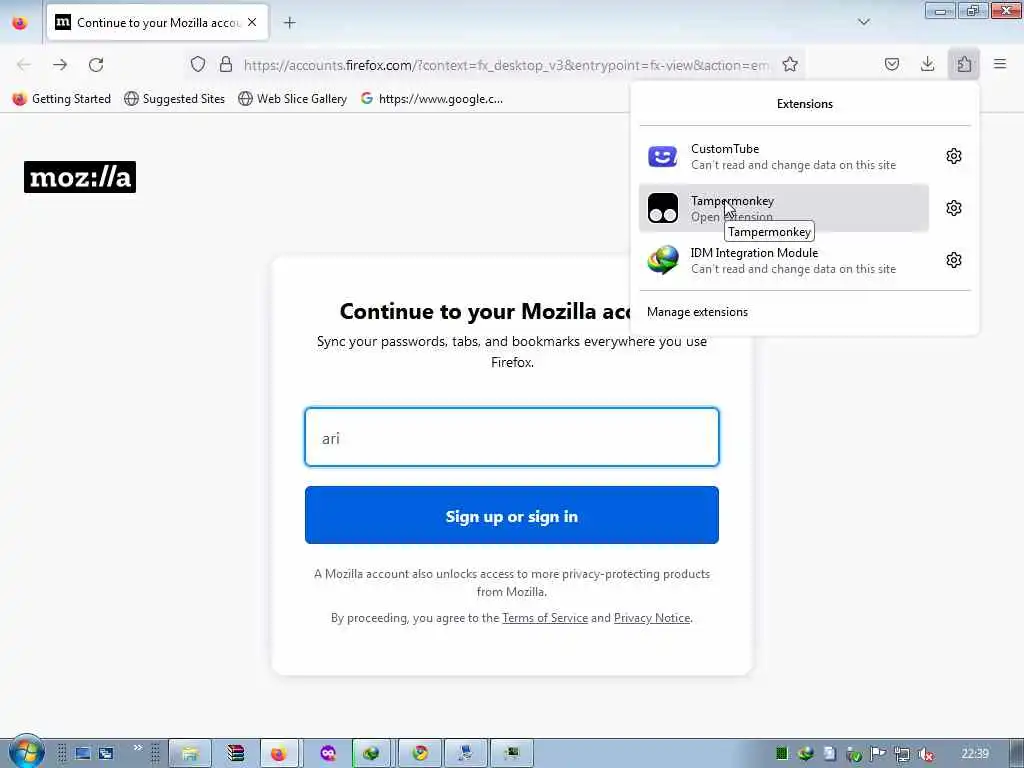The width and height of the screenshot is (1024, 768).
Task: Open File Explorer from the taskbar
Action: point(190,754)
